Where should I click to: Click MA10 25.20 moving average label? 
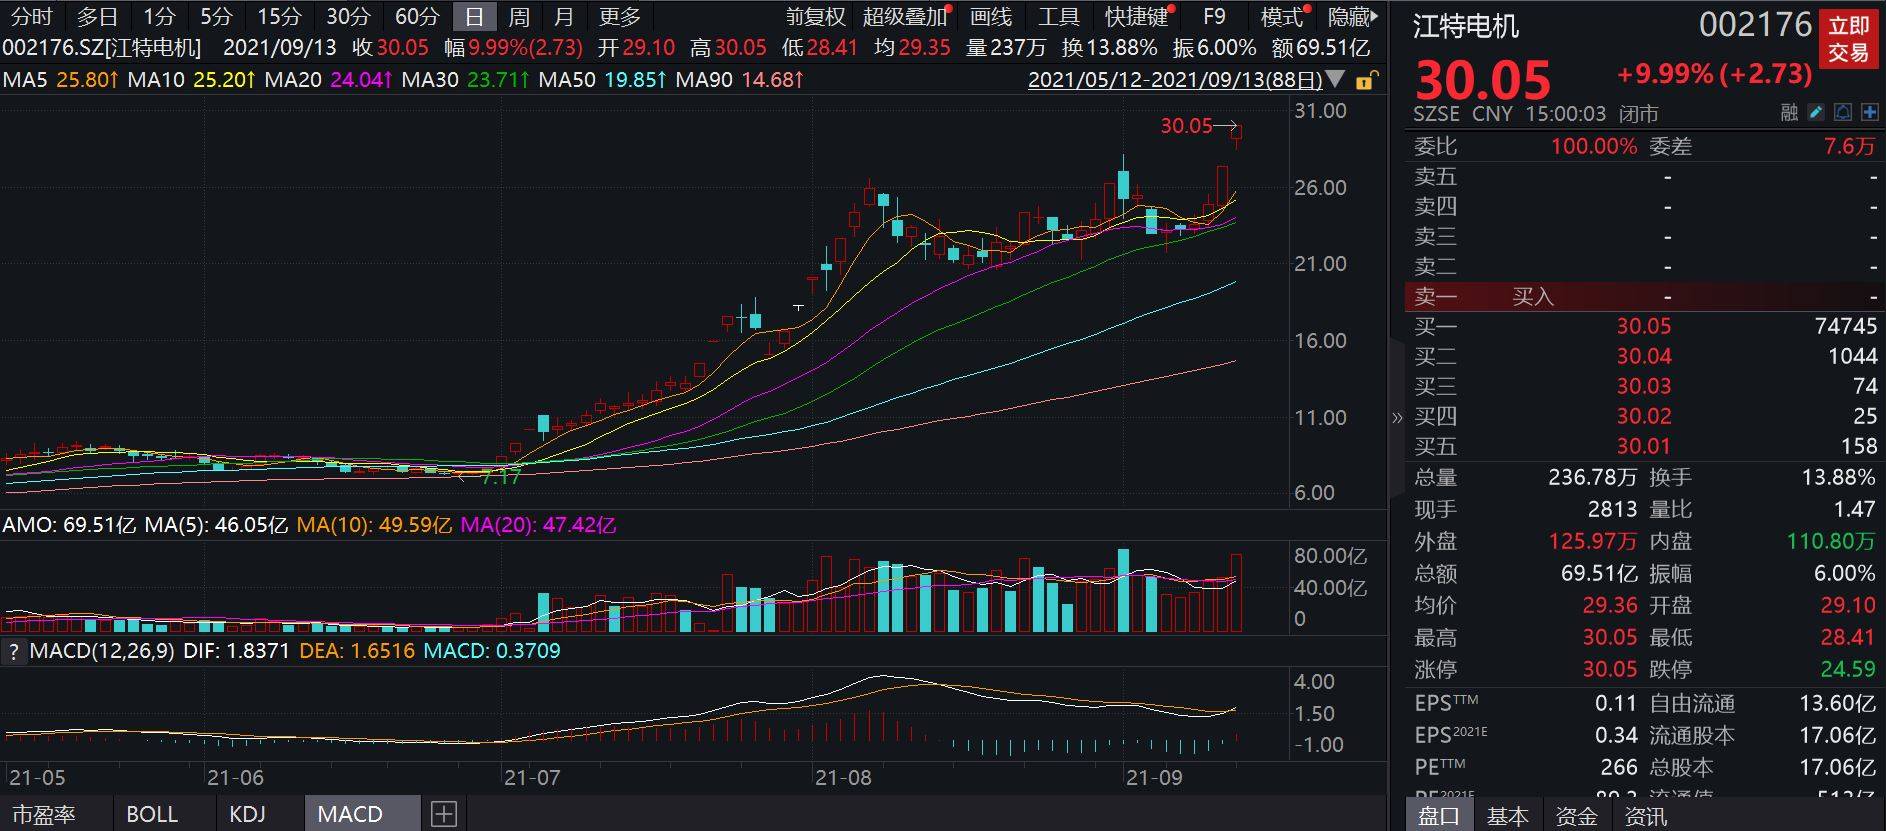click(x=191, y=79)
